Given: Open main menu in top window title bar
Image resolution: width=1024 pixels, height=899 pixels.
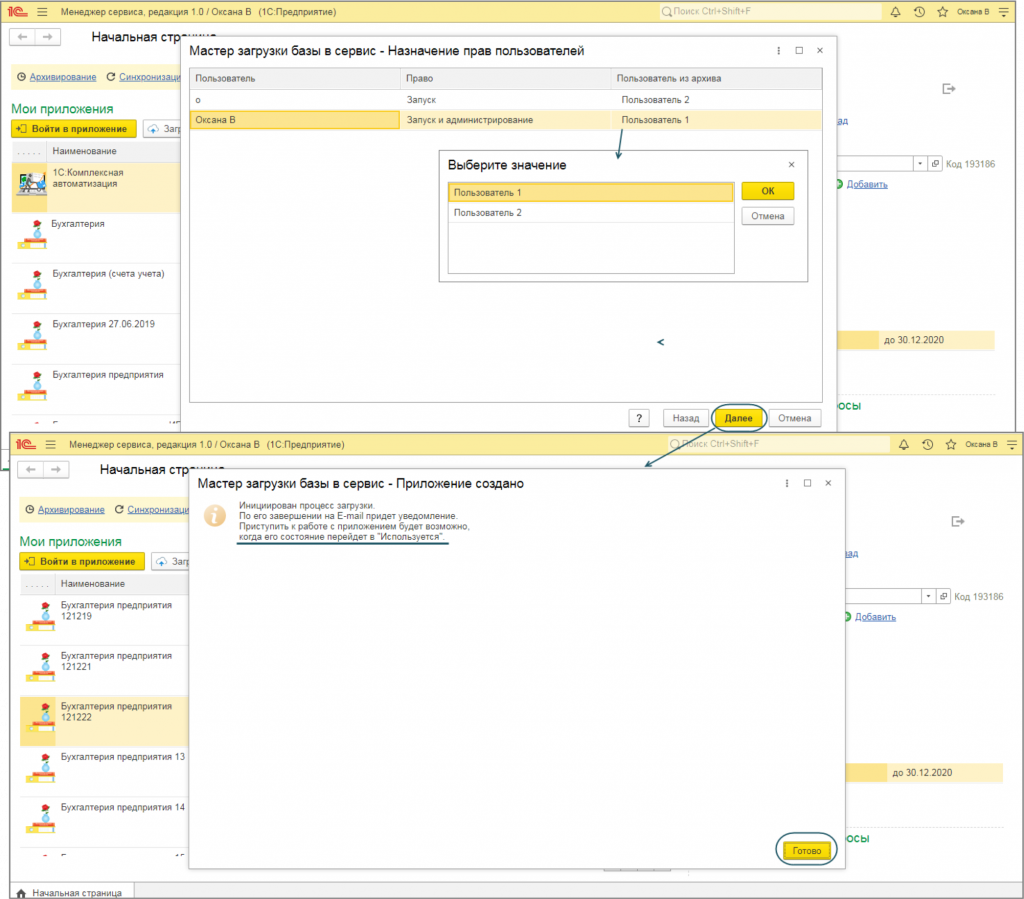Looking at the screenshot, I should 40,12.
